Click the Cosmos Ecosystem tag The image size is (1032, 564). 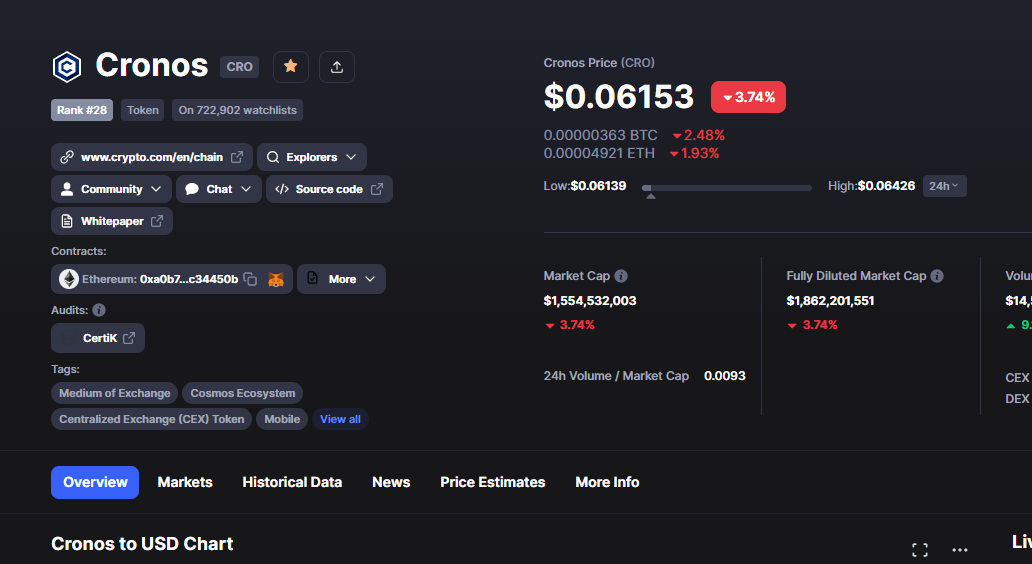[x=243, y=393]
